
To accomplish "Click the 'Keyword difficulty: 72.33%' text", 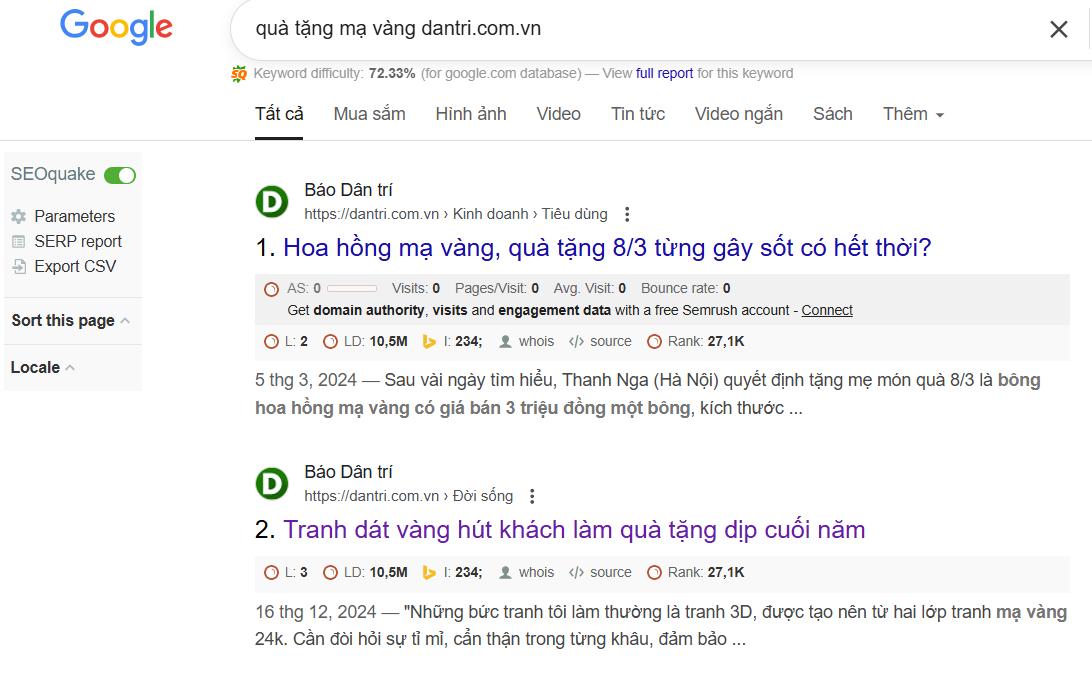I will 334,73.
